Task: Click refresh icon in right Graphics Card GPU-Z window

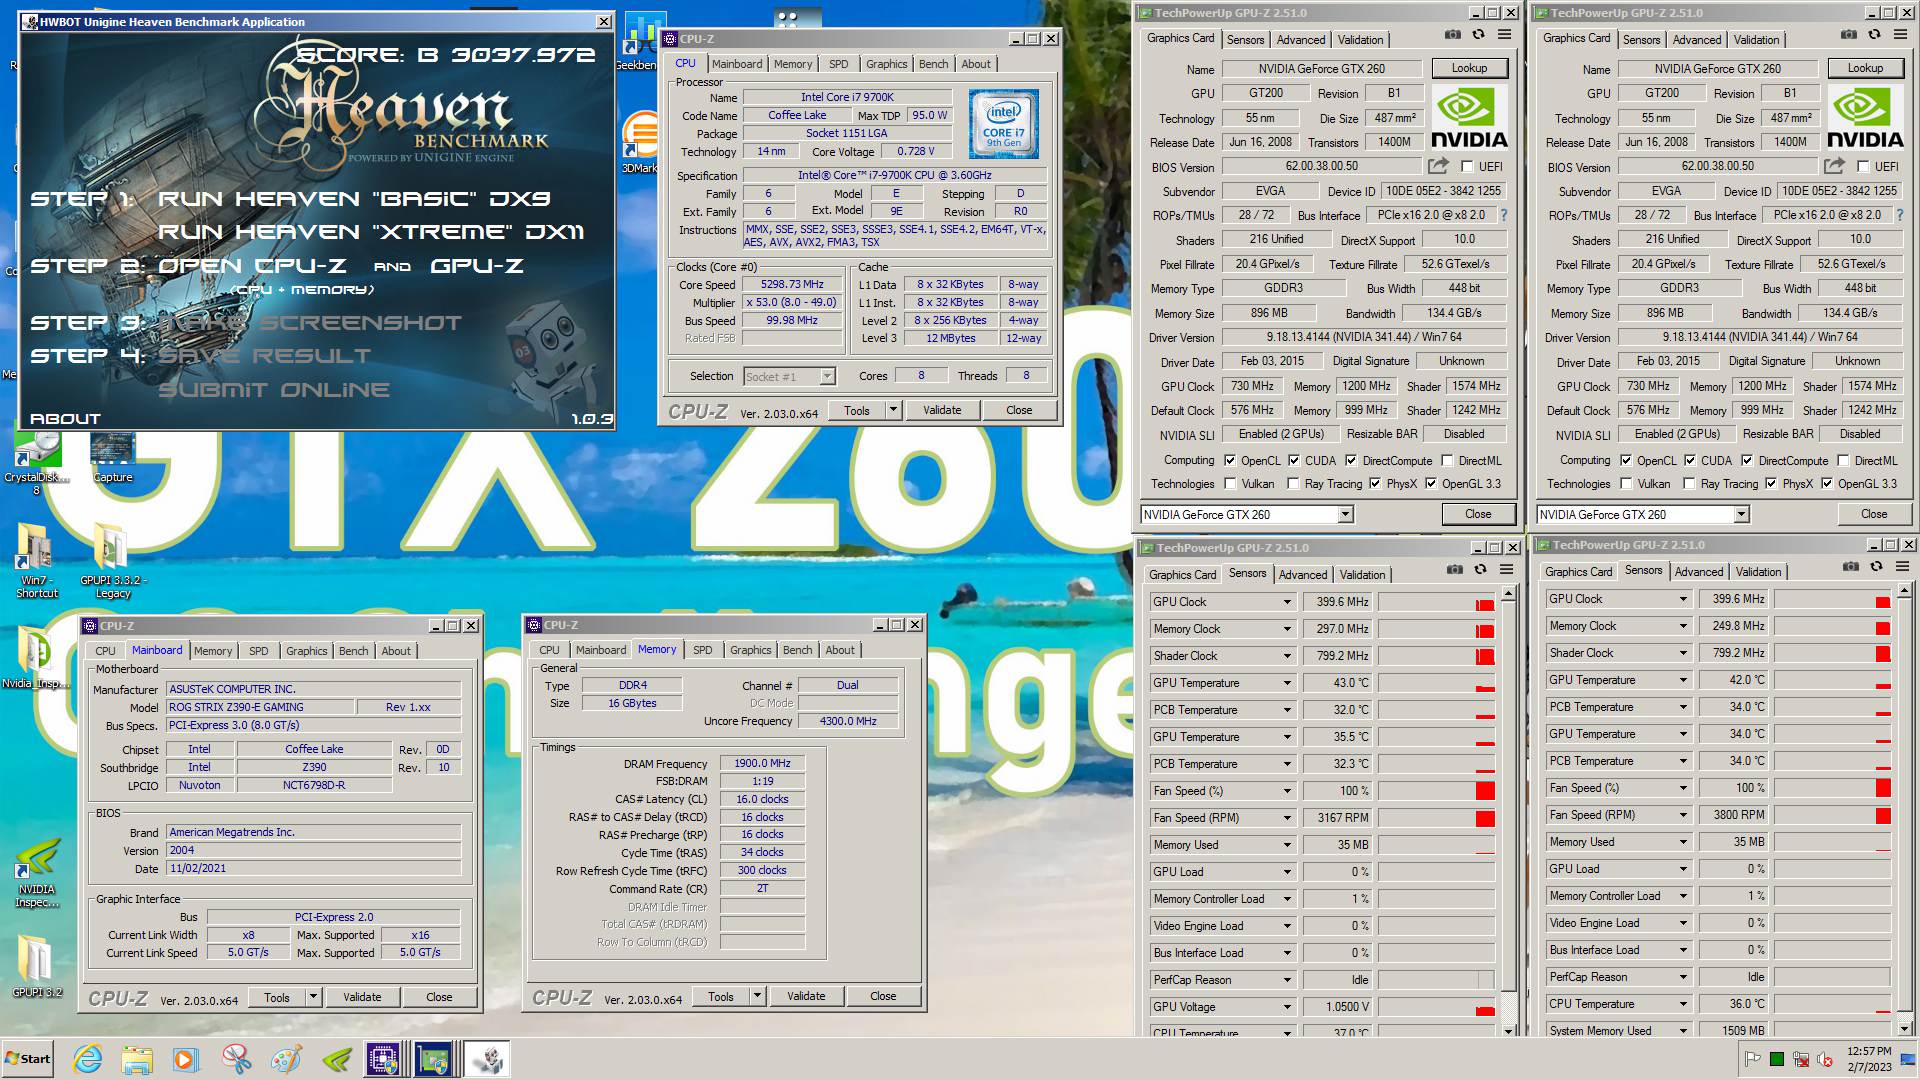Action: [x=1874, y=35]
